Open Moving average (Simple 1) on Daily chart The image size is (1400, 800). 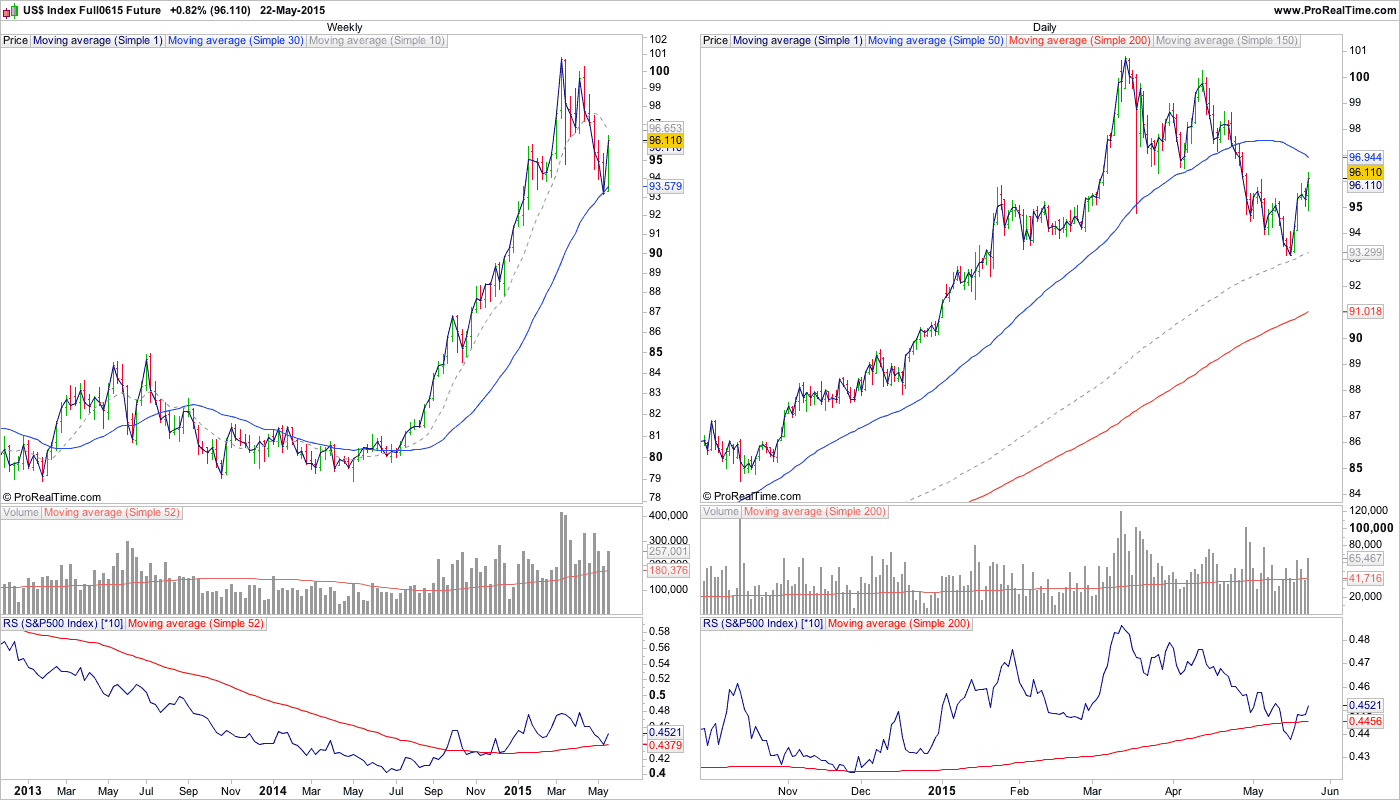pyautogui.click(x=798, y=41)
